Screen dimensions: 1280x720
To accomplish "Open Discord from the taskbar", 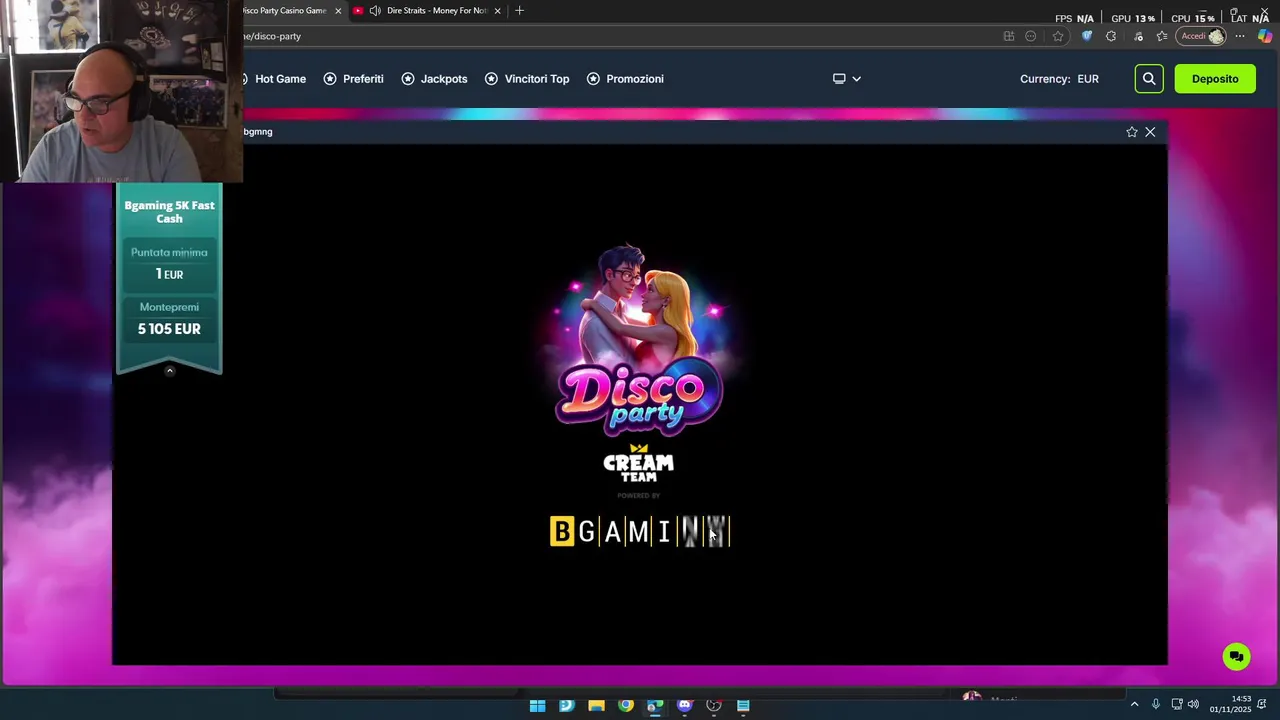I will (685, 706).
